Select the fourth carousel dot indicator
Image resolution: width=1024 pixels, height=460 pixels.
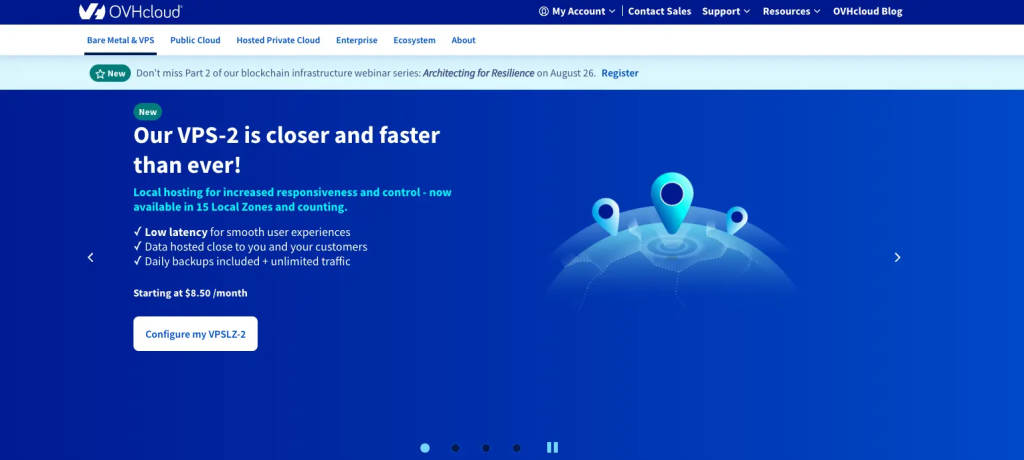tap(517, 448)
